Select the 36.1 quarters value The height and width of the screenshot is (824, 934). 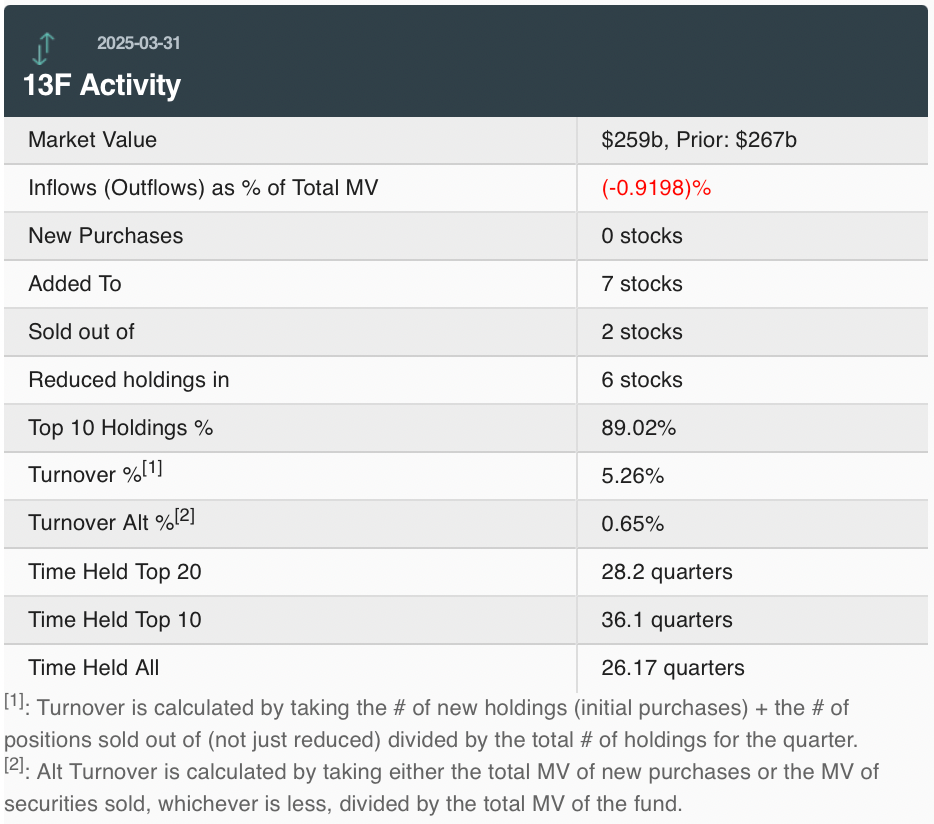tap(666, 620)
